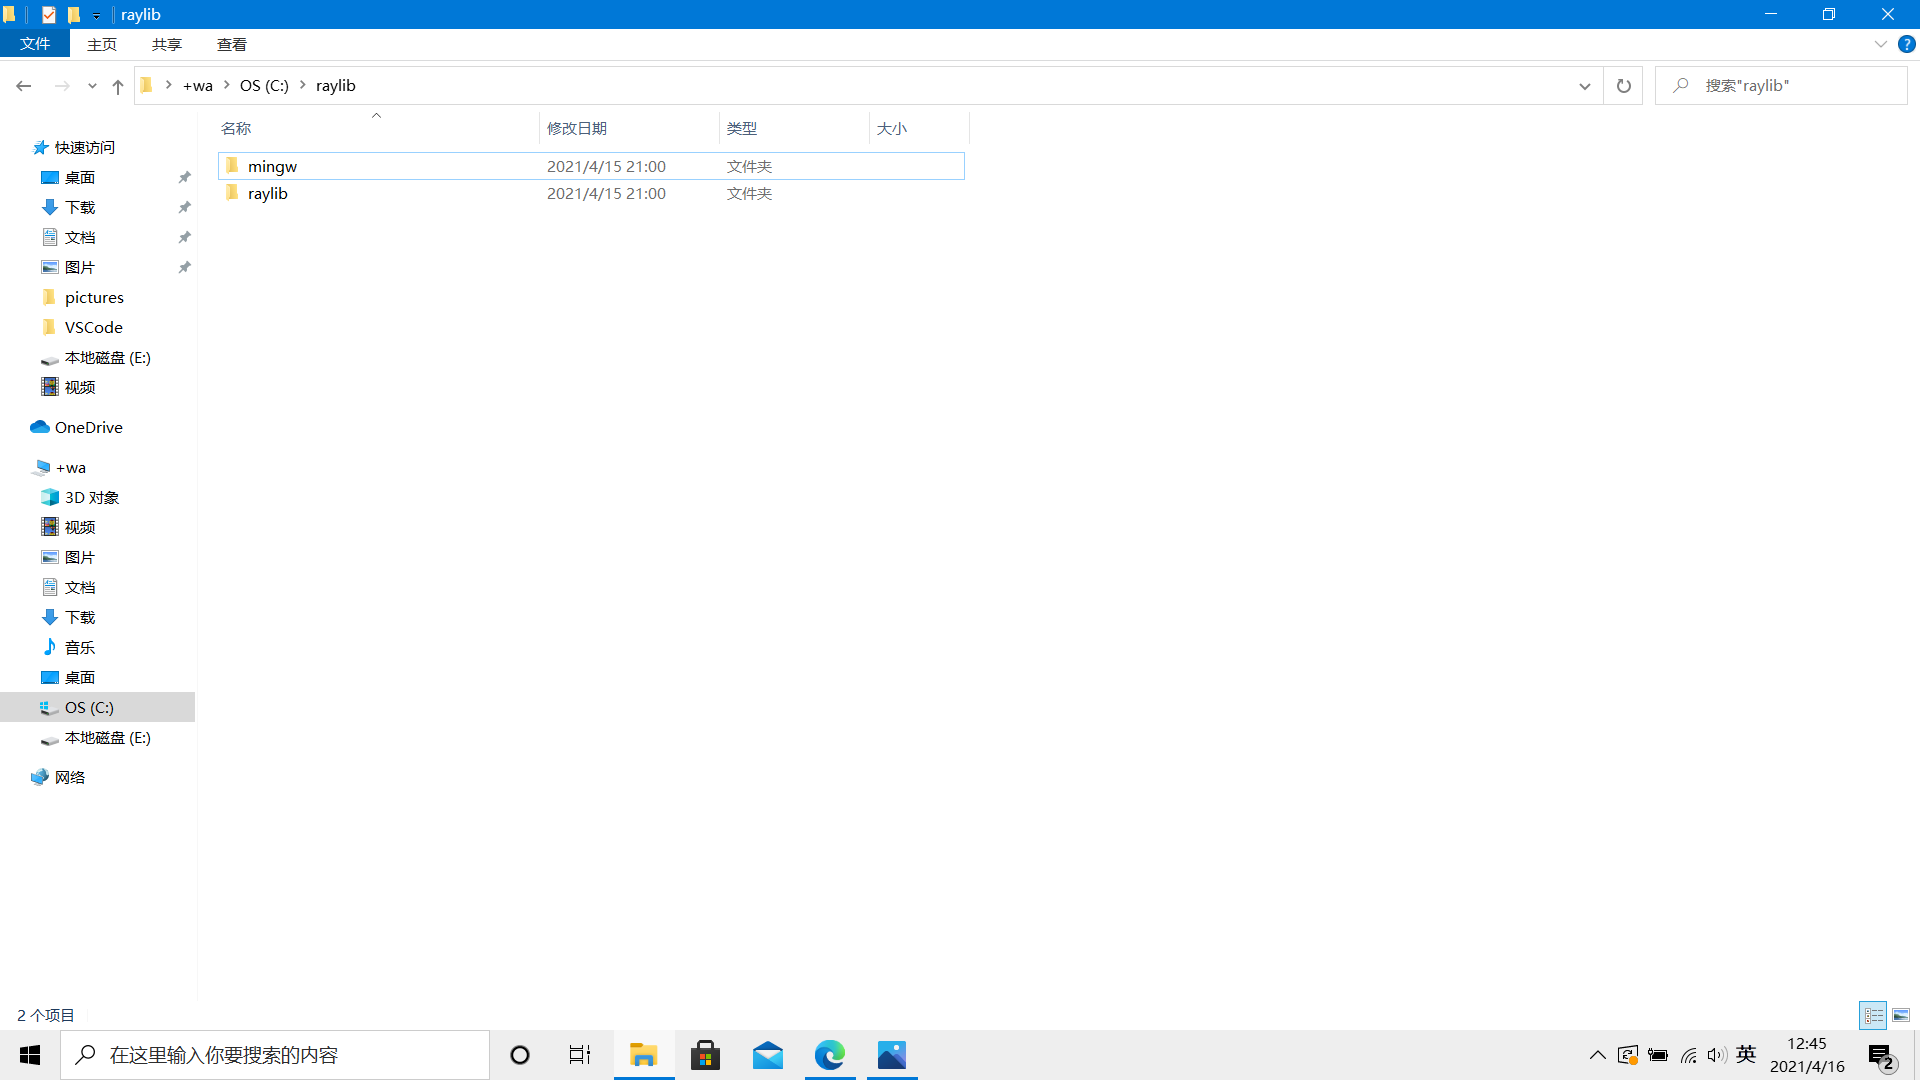Open the recent locations dropdown arrow
Viewport: 1920px width, 1080px height.
(x=92, y=86)
